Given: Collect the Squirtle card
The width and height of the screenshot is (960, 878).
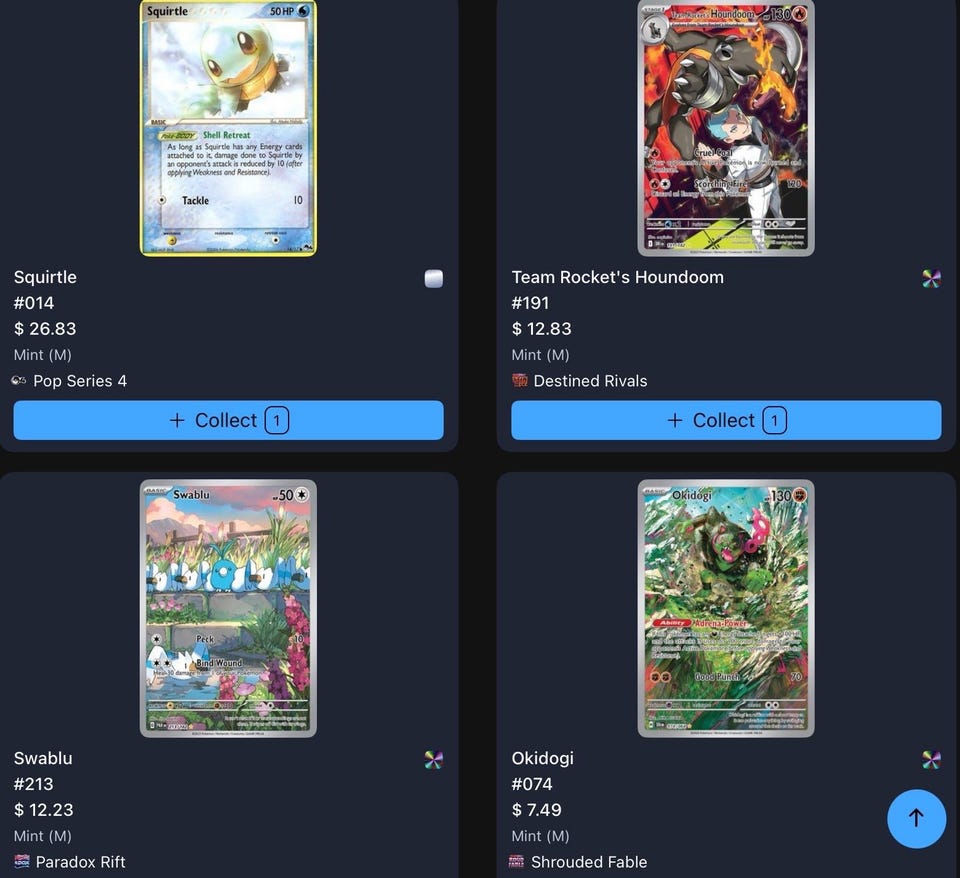Looking at the screenshot, I should 228,420.
